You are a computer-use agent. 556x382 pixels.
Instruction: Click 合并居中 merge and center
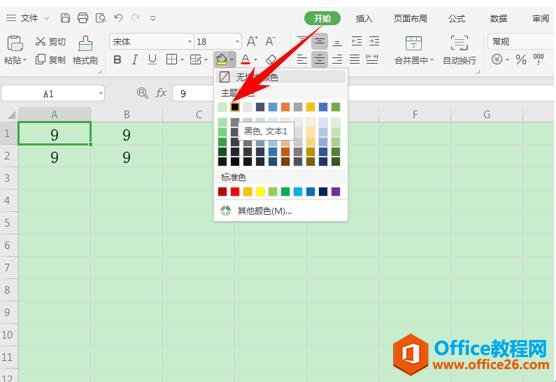coord(414,50)
